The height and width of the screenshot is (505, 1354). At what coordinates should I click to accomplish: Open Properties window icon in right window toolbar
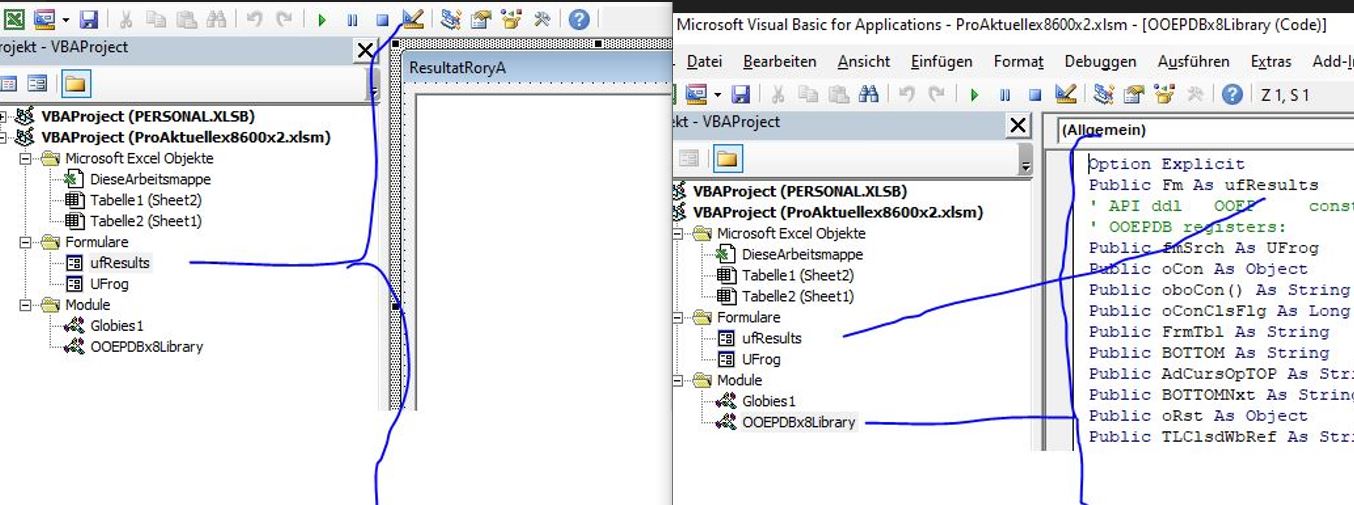click(1134, 95)
